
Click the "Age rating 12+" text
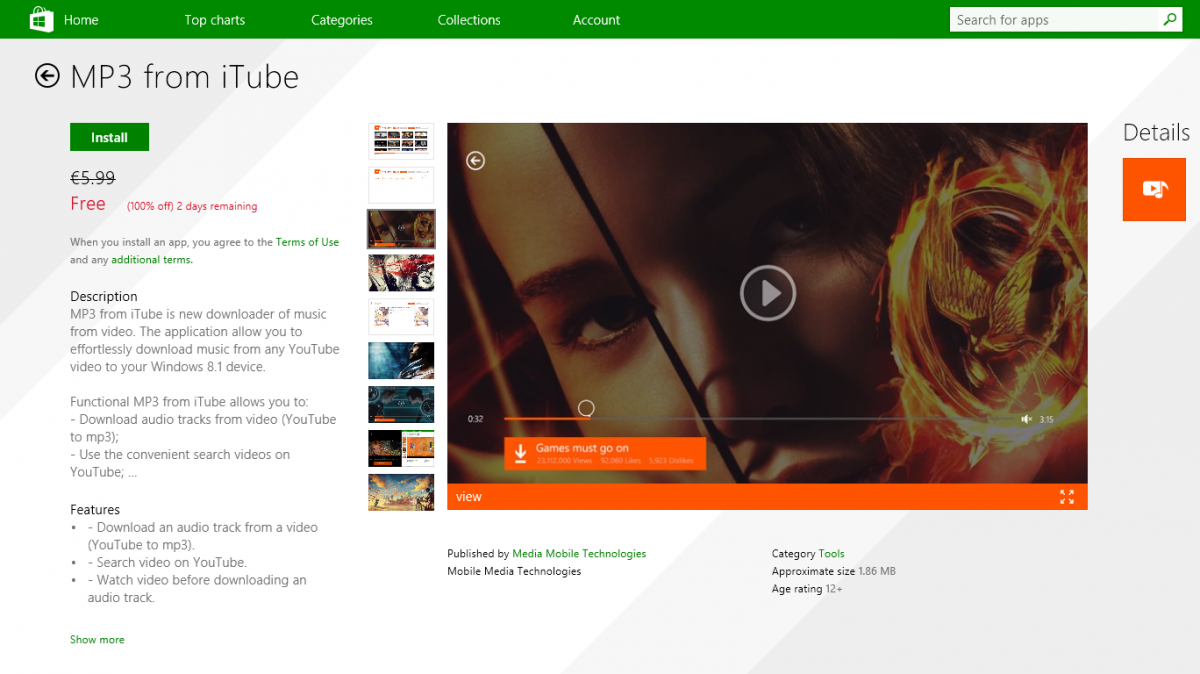pos(807,590)
